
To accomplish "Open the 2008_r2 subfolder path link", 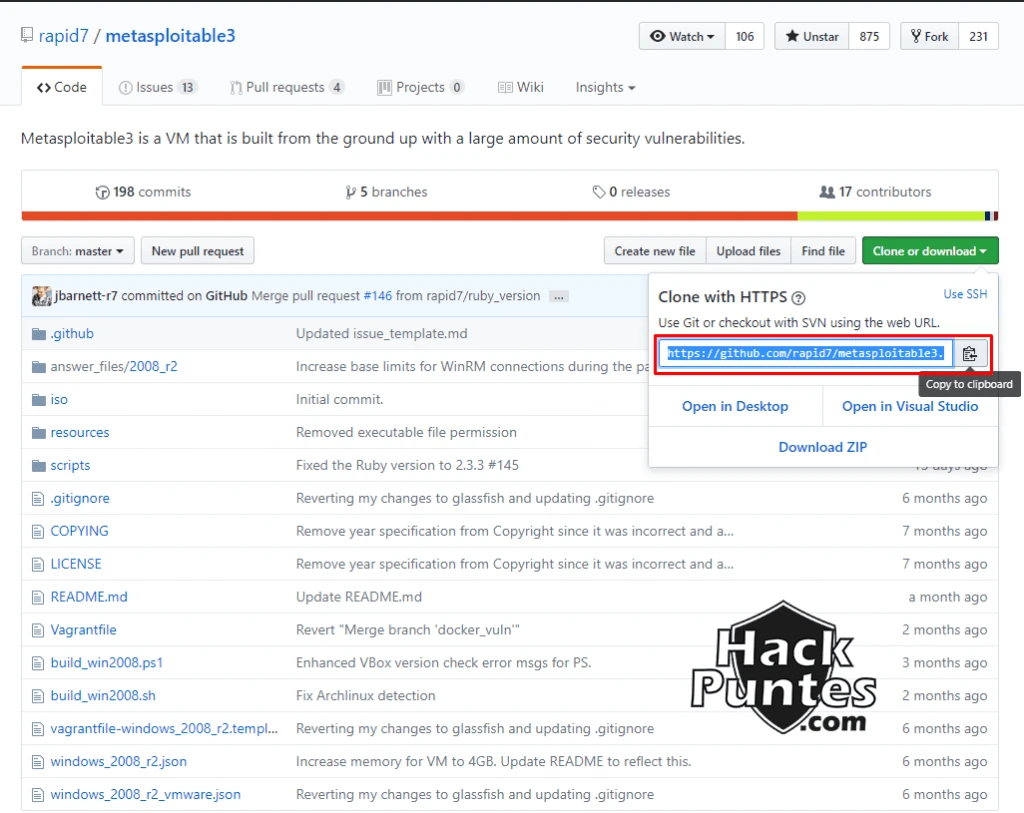I will [153, 366].
